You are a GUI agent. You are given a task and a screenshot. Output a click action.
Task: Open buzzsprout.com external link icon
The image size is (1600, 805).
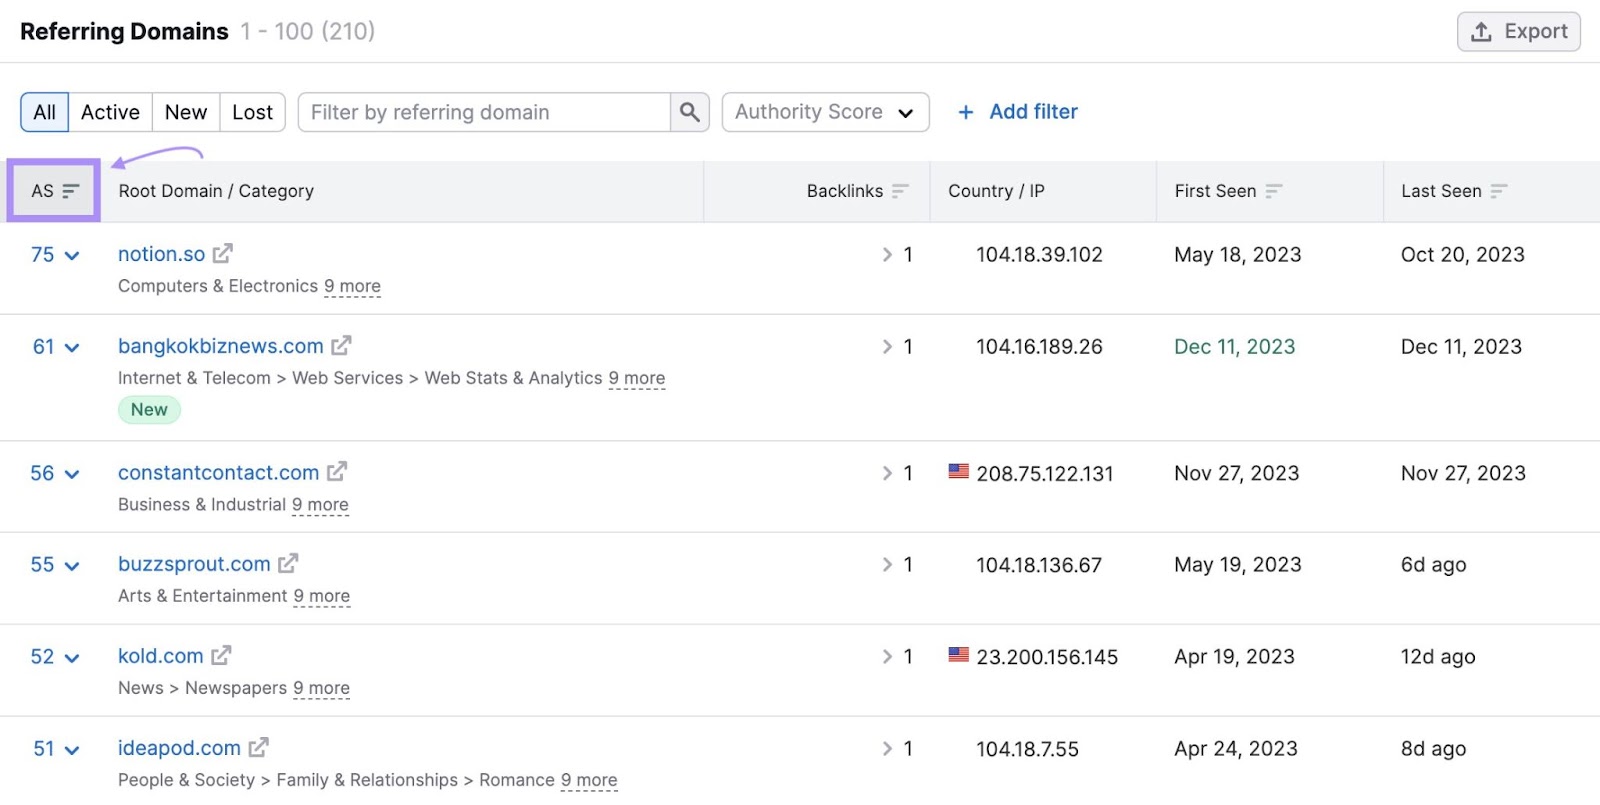tap(288, 564)
